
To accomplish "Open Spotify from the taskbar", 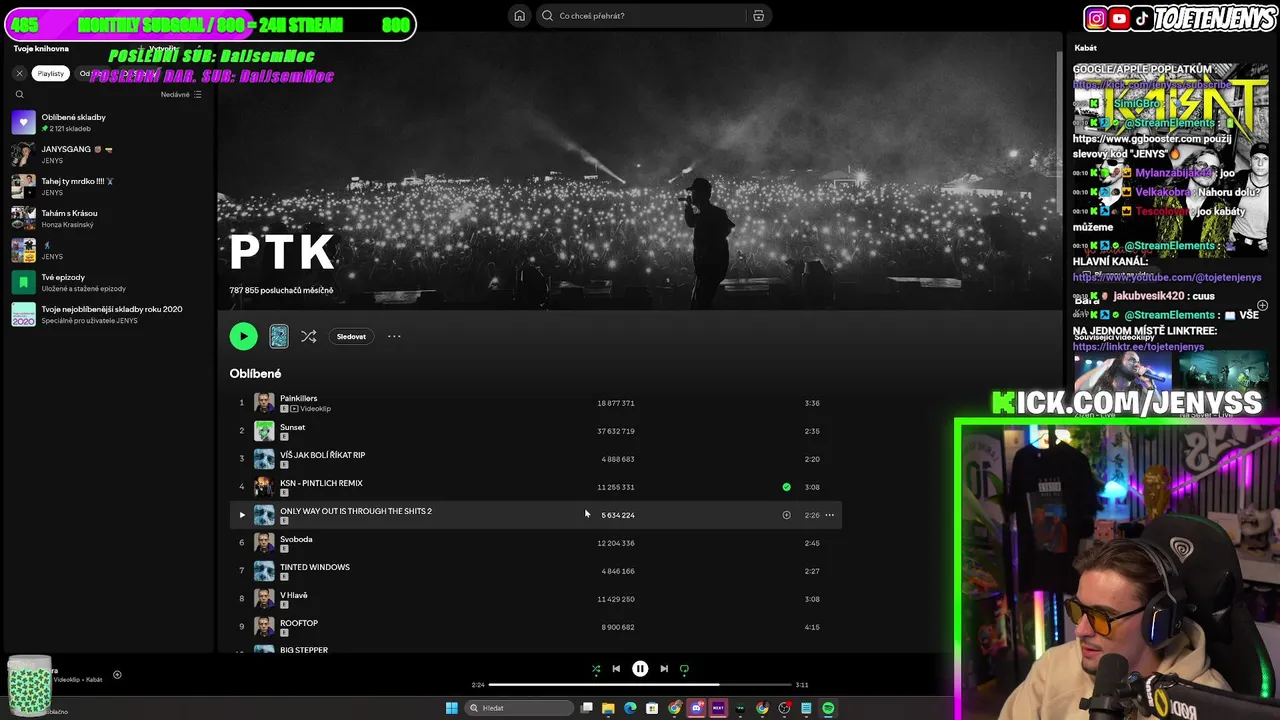I will point(828,708).
